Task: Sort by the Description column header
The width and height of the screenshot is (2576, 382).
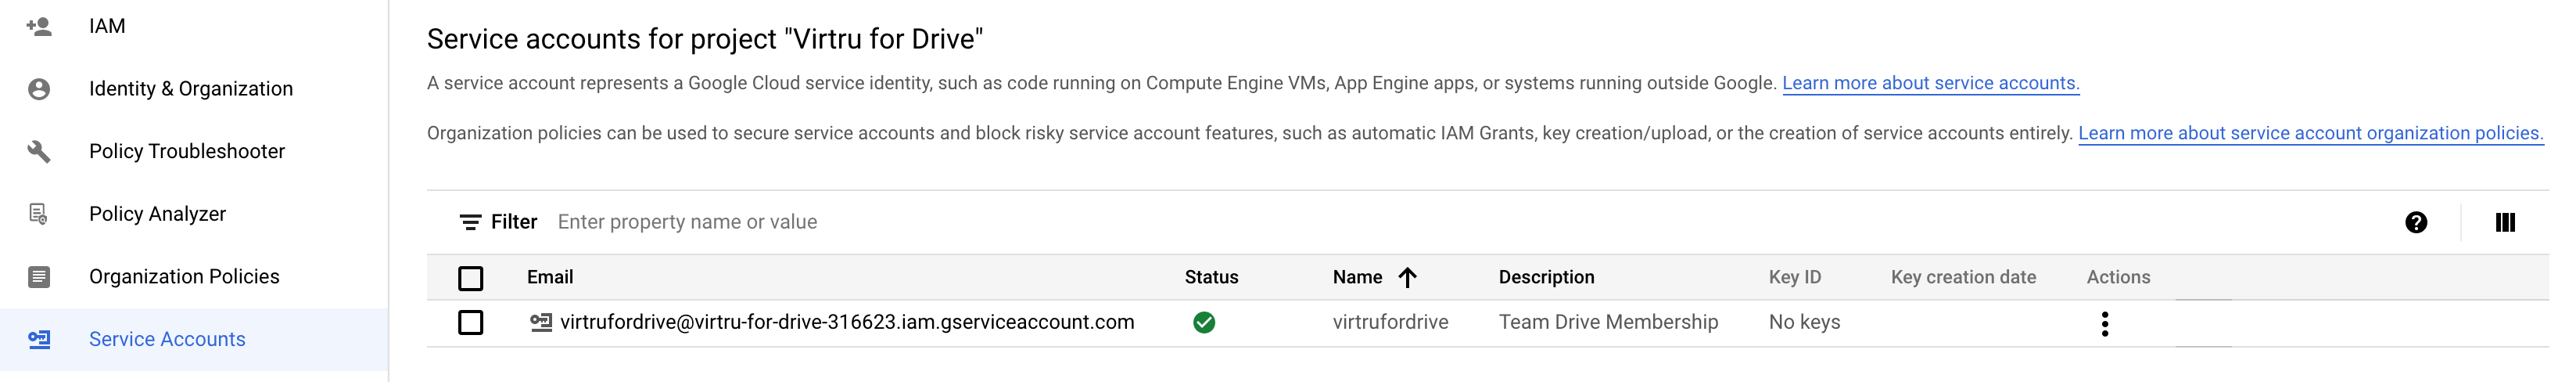Action: coord(1546,277)
